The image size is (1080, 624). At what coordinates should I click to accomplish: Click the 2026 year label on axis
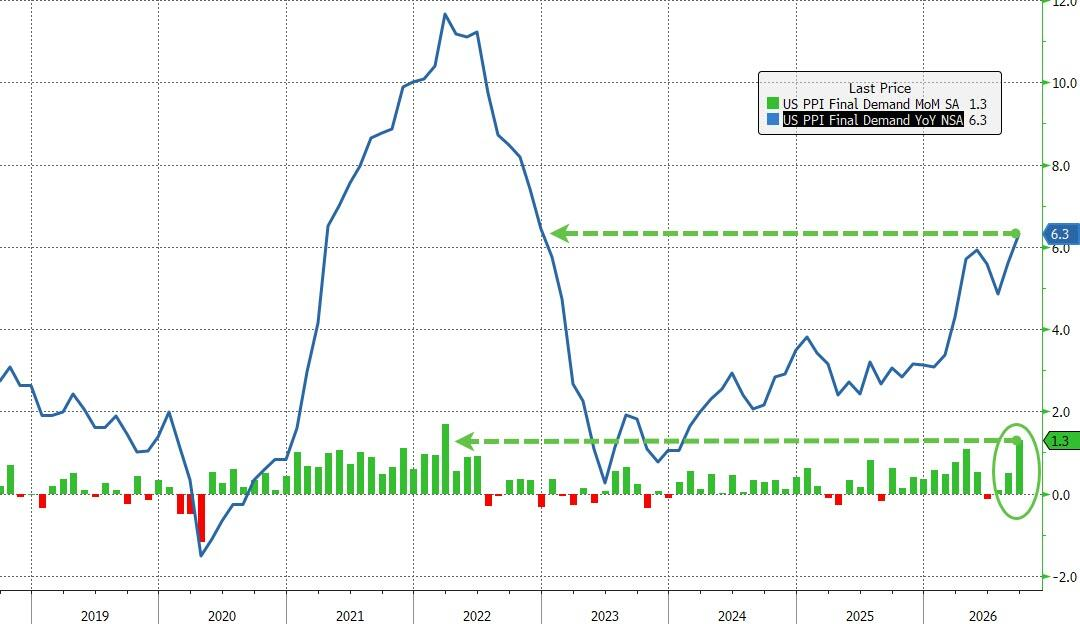pyautogui.click(x=983, y=616)
